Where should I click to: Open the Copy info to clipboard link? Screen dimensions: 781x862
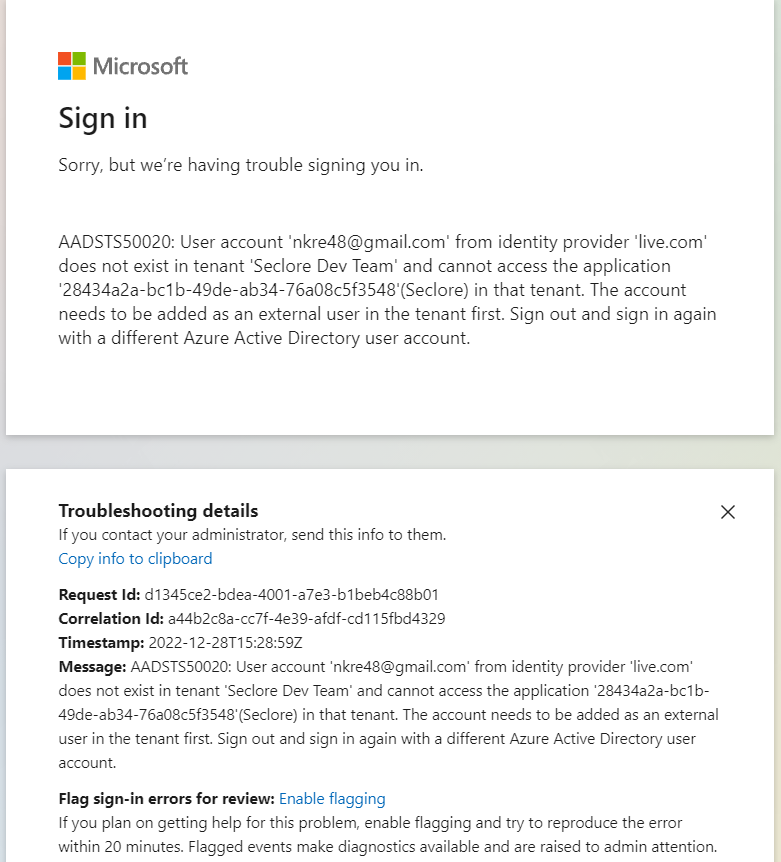pyautogui.click(x=135, y=558)
